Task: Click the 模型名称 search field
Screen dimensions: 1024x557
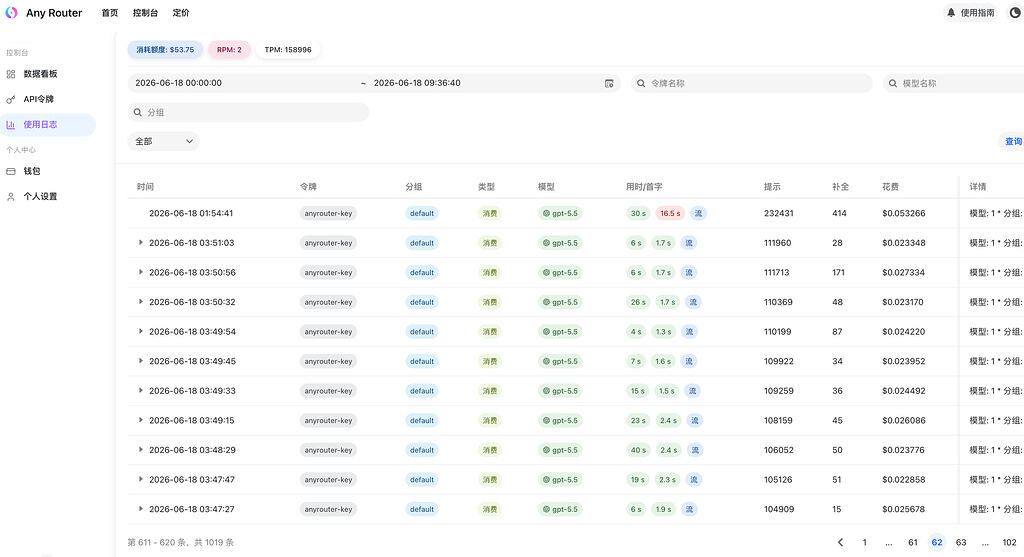Action: click(953, 84)
